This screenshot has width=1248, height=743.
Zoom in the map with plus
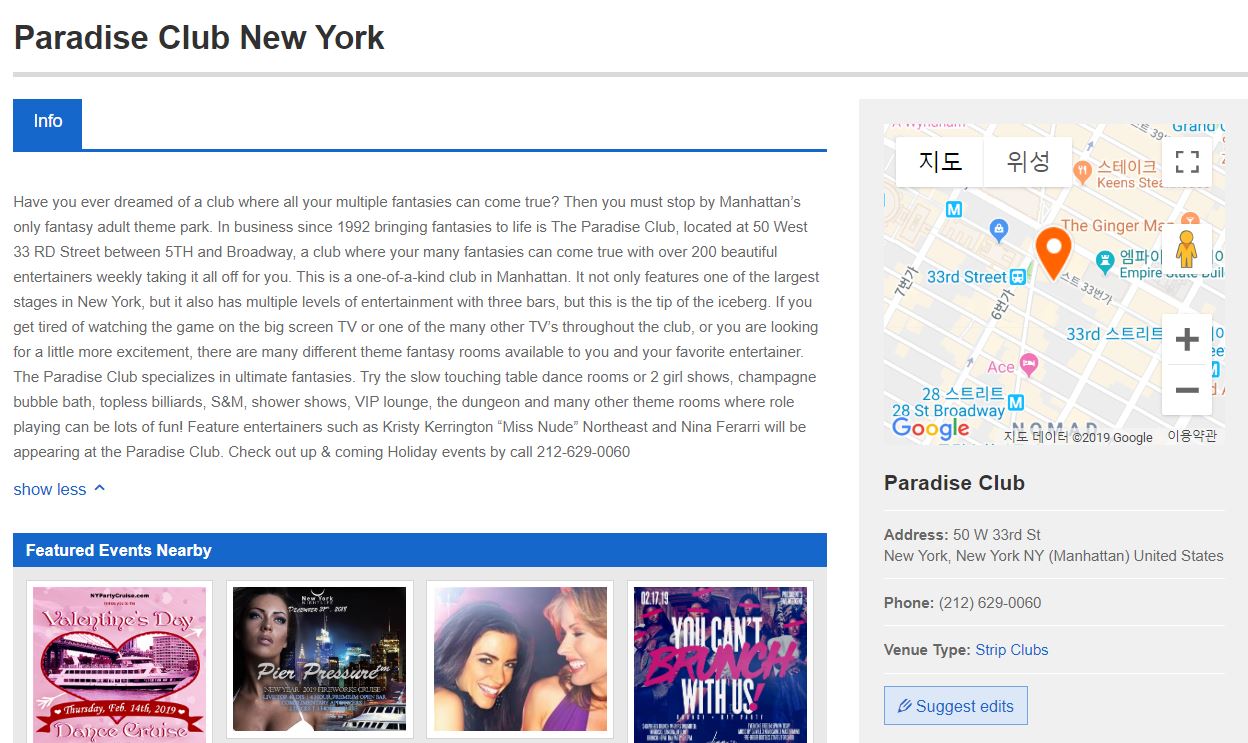coord(1187,340)
